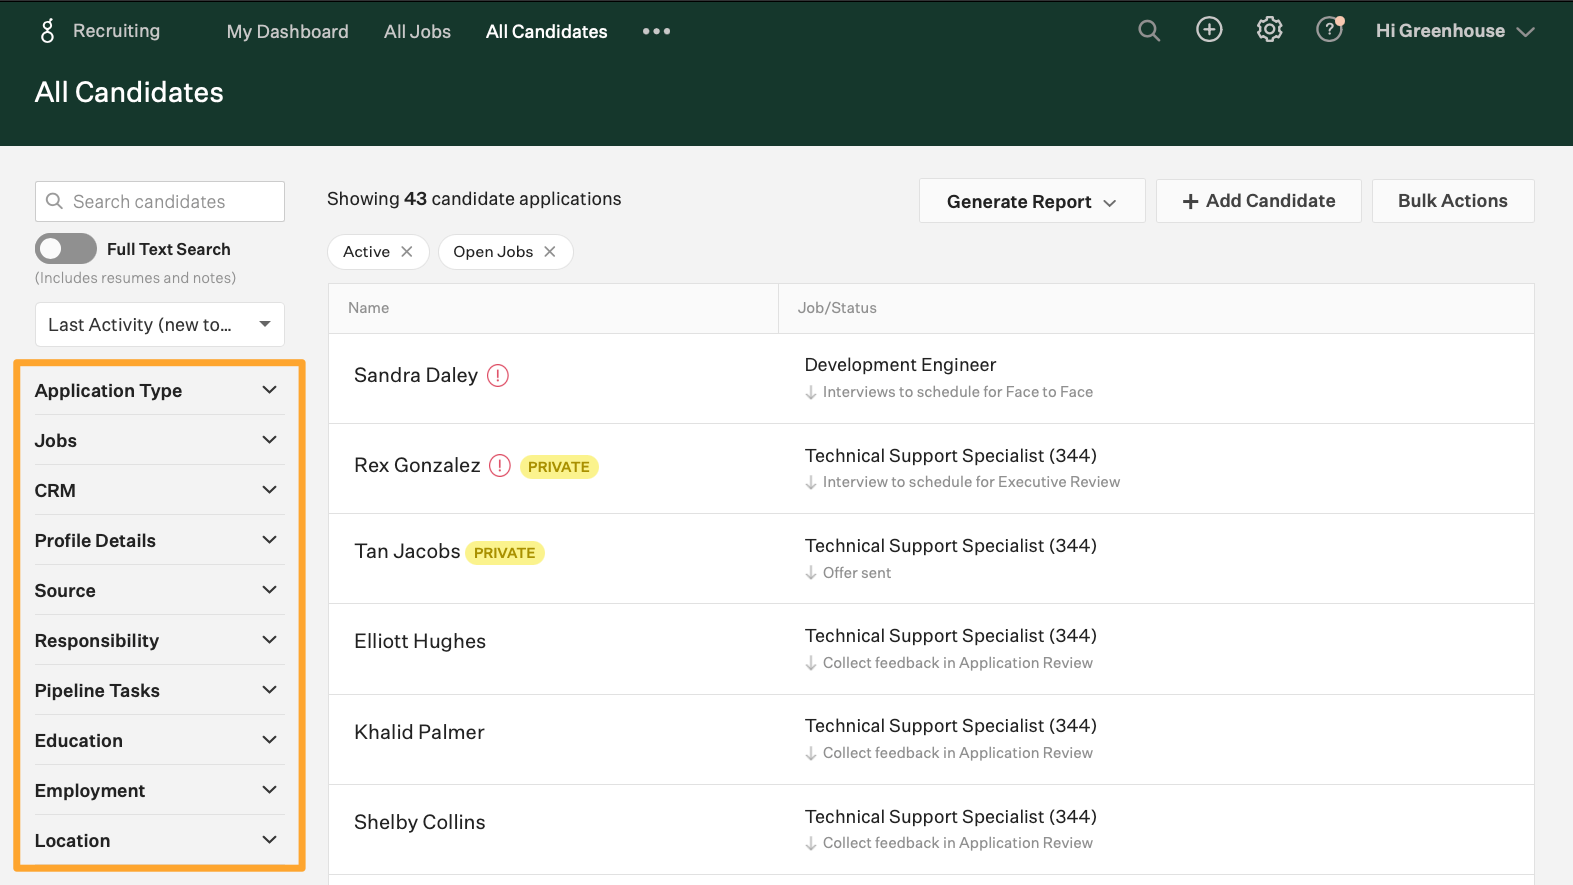Expand the Profile Details filter
This screenshot has height=885, width=1573.
tap(159, 540)
